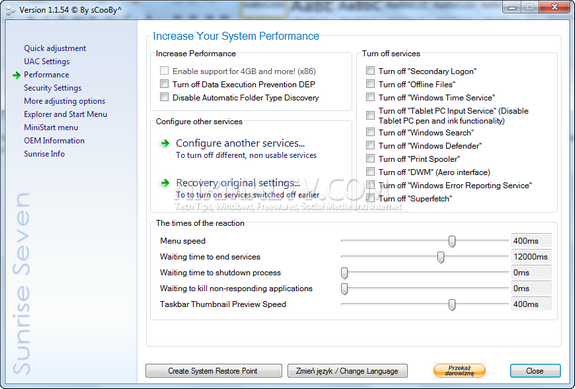Screen dimensions: 575x389
Task: Click the Recovery original settings link
Action: [238, 183]
